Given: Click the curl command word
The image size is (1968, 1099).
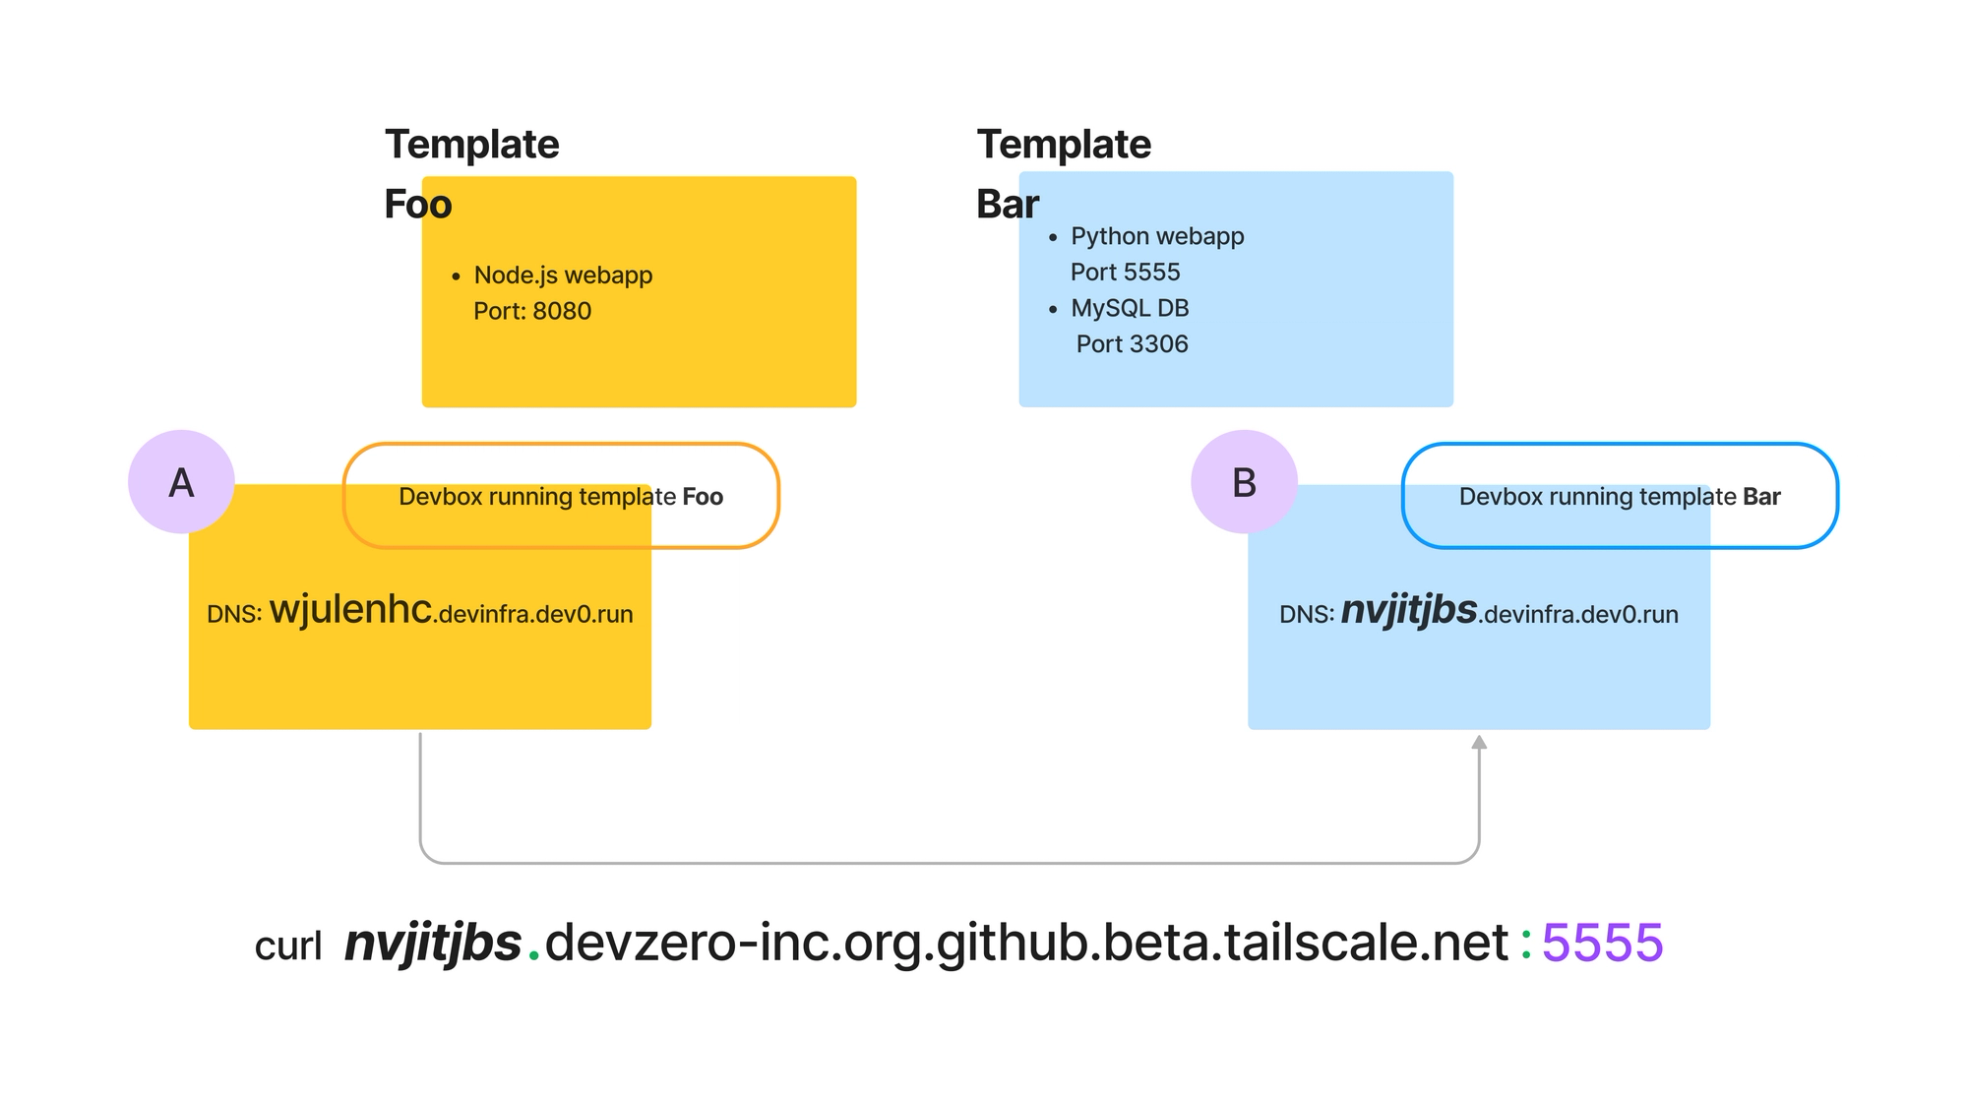Looking at the screenshot, I should [x=288, y=946].
